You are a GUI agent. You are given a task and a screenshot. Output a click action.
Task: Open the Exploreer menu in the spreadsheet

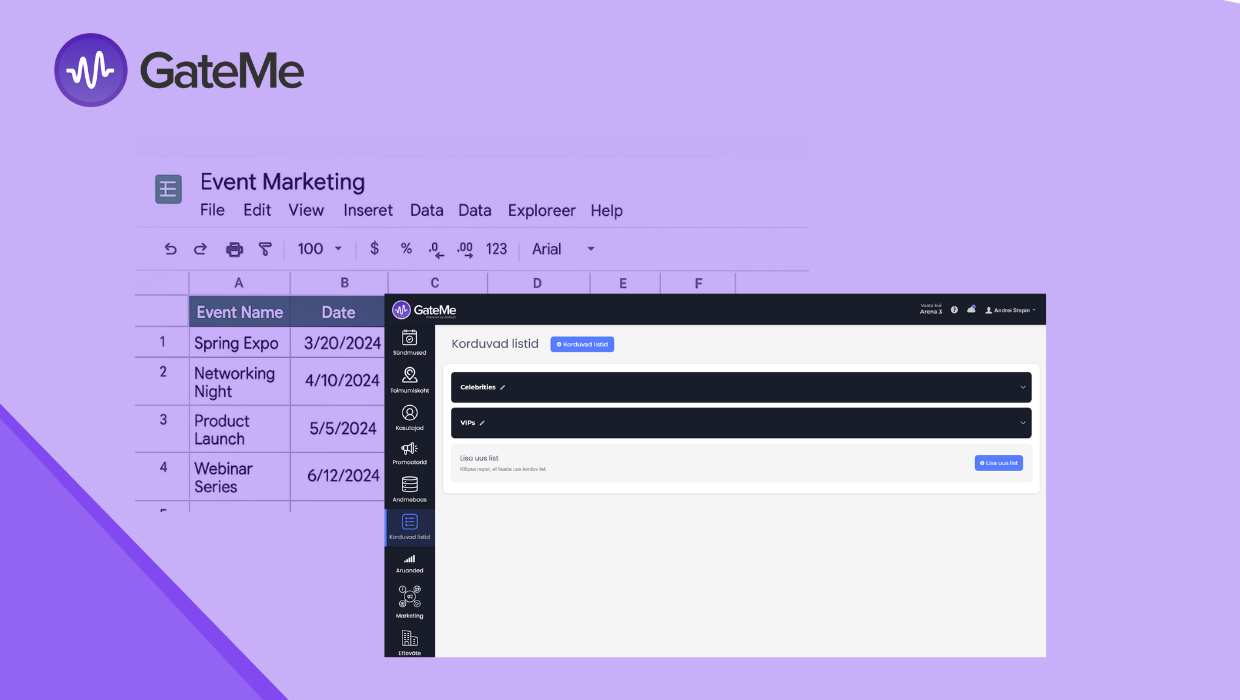[x=542, y=210]
